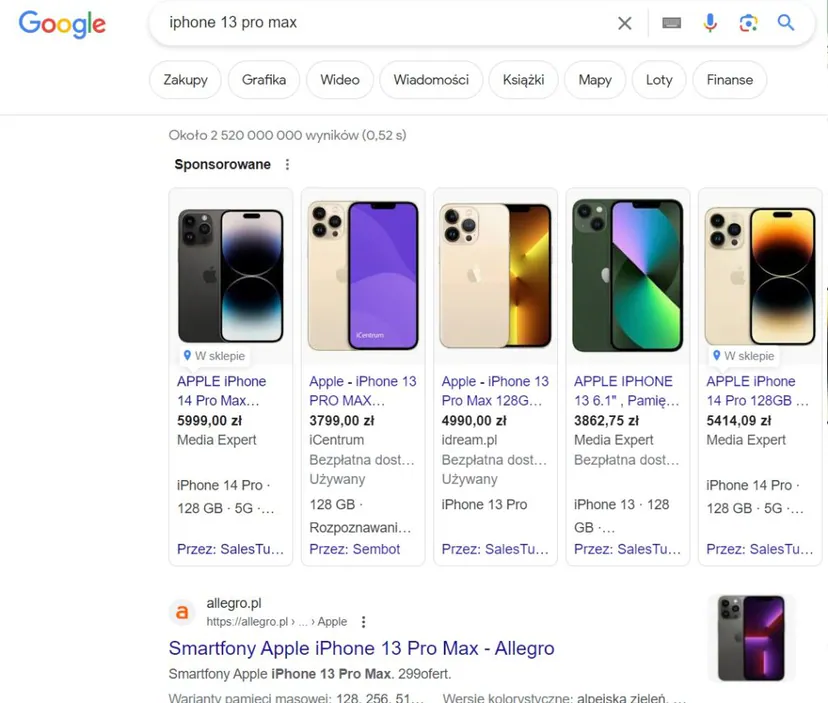Start voice search with microphone icon
The width and height of the screenshot is (828, 703).
[x=710, y=23]
